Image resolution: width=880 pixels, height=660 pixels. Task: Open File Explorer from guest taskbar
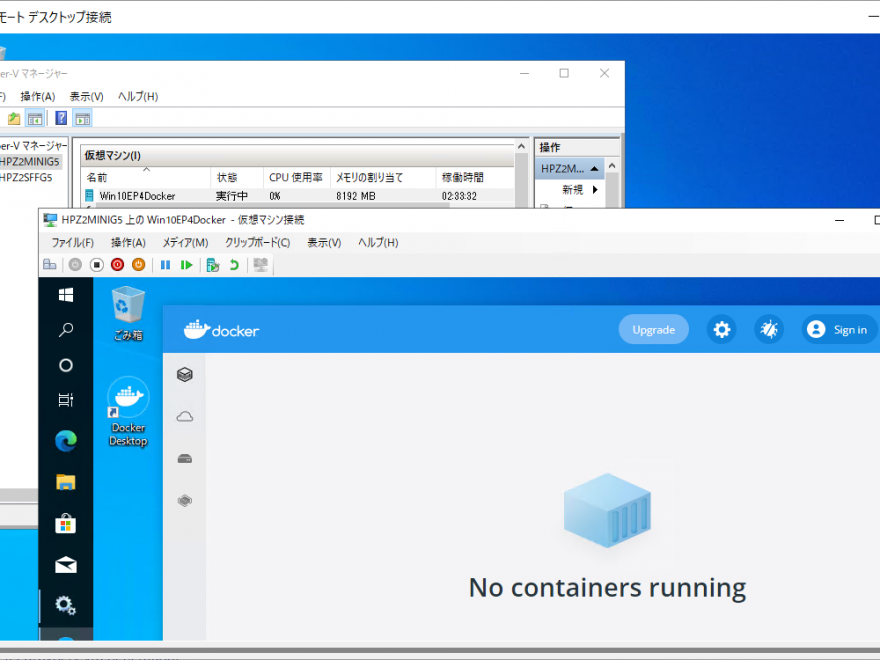(x=66, y=482)
